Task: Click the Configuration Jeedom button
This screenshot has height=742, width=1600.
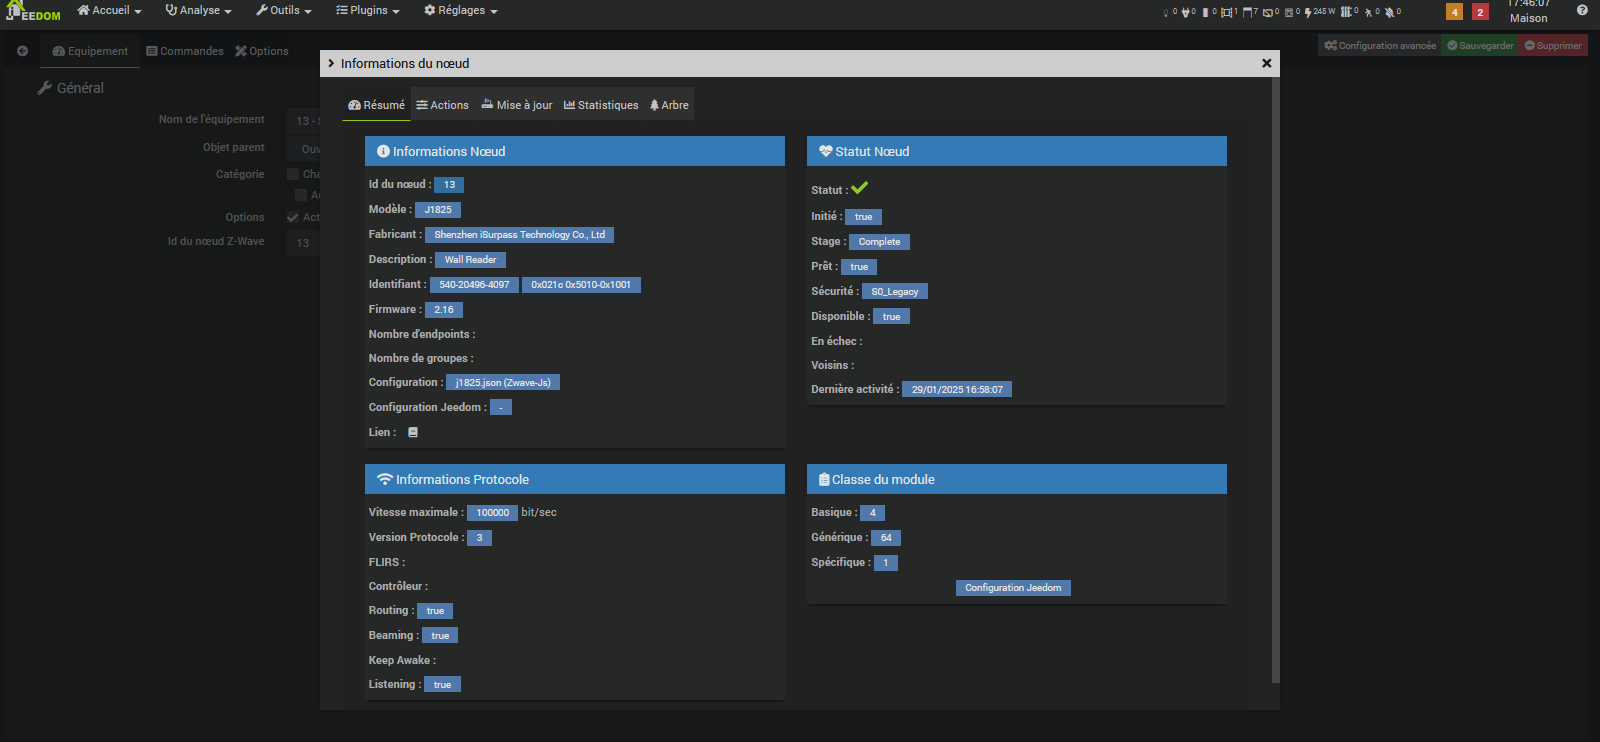Action: point(1013,588)
